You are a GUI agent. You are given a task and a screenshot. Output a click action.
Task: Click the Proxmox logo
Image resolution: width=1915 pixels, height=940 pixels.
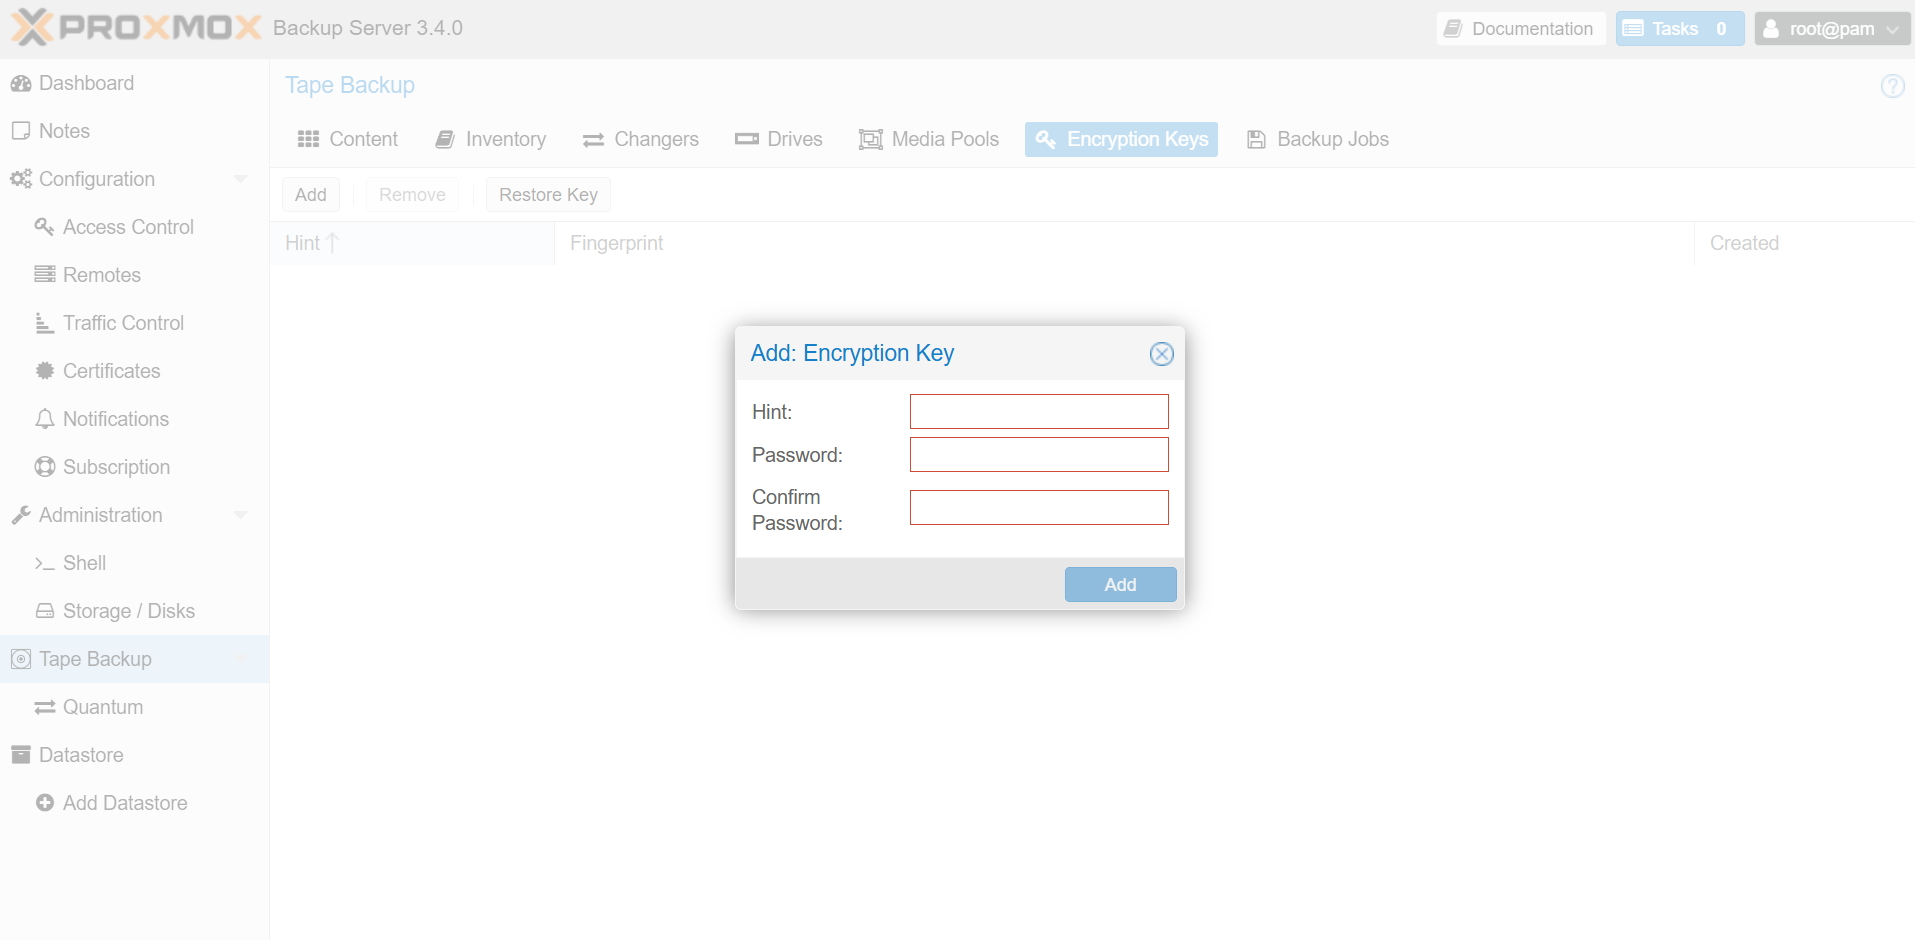[x=136, y=28]
